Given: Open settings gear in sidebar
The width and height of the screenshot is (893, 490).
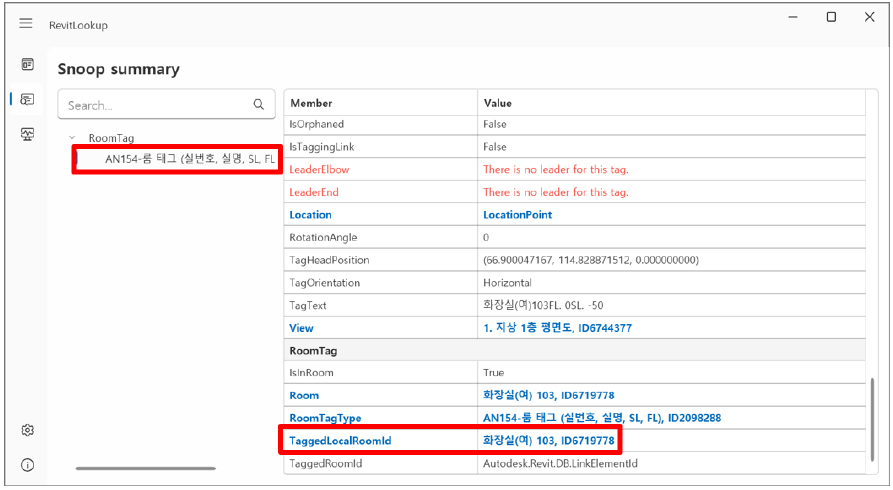Looking at the screenshot, I should coord(27,430).
